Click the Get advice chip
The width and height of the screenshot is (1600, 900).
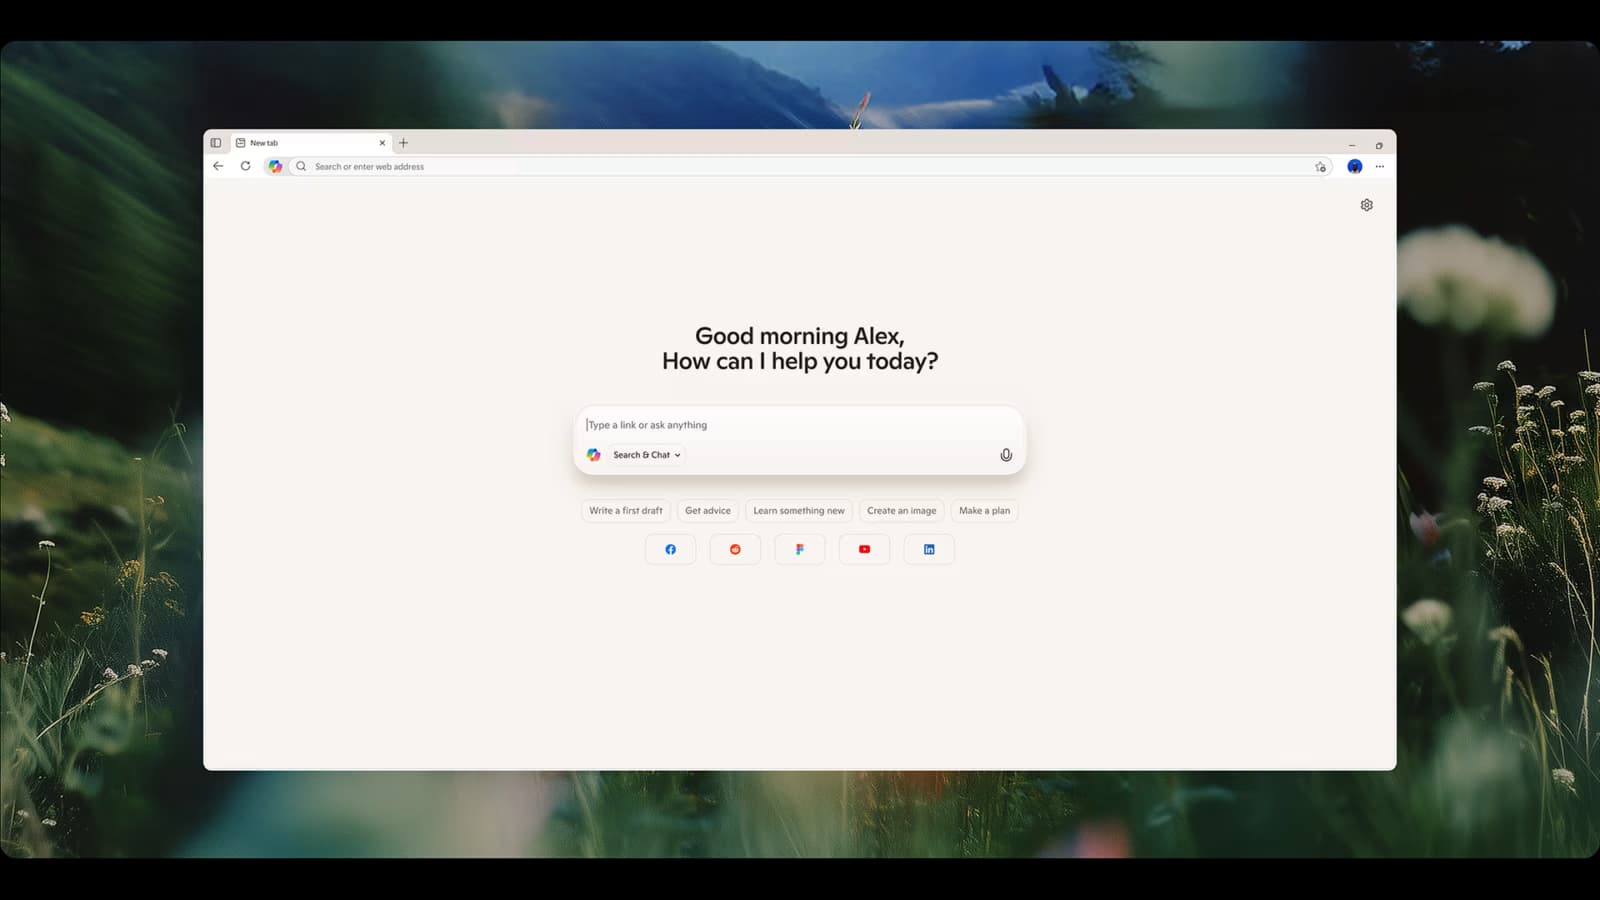click(707, 510)
